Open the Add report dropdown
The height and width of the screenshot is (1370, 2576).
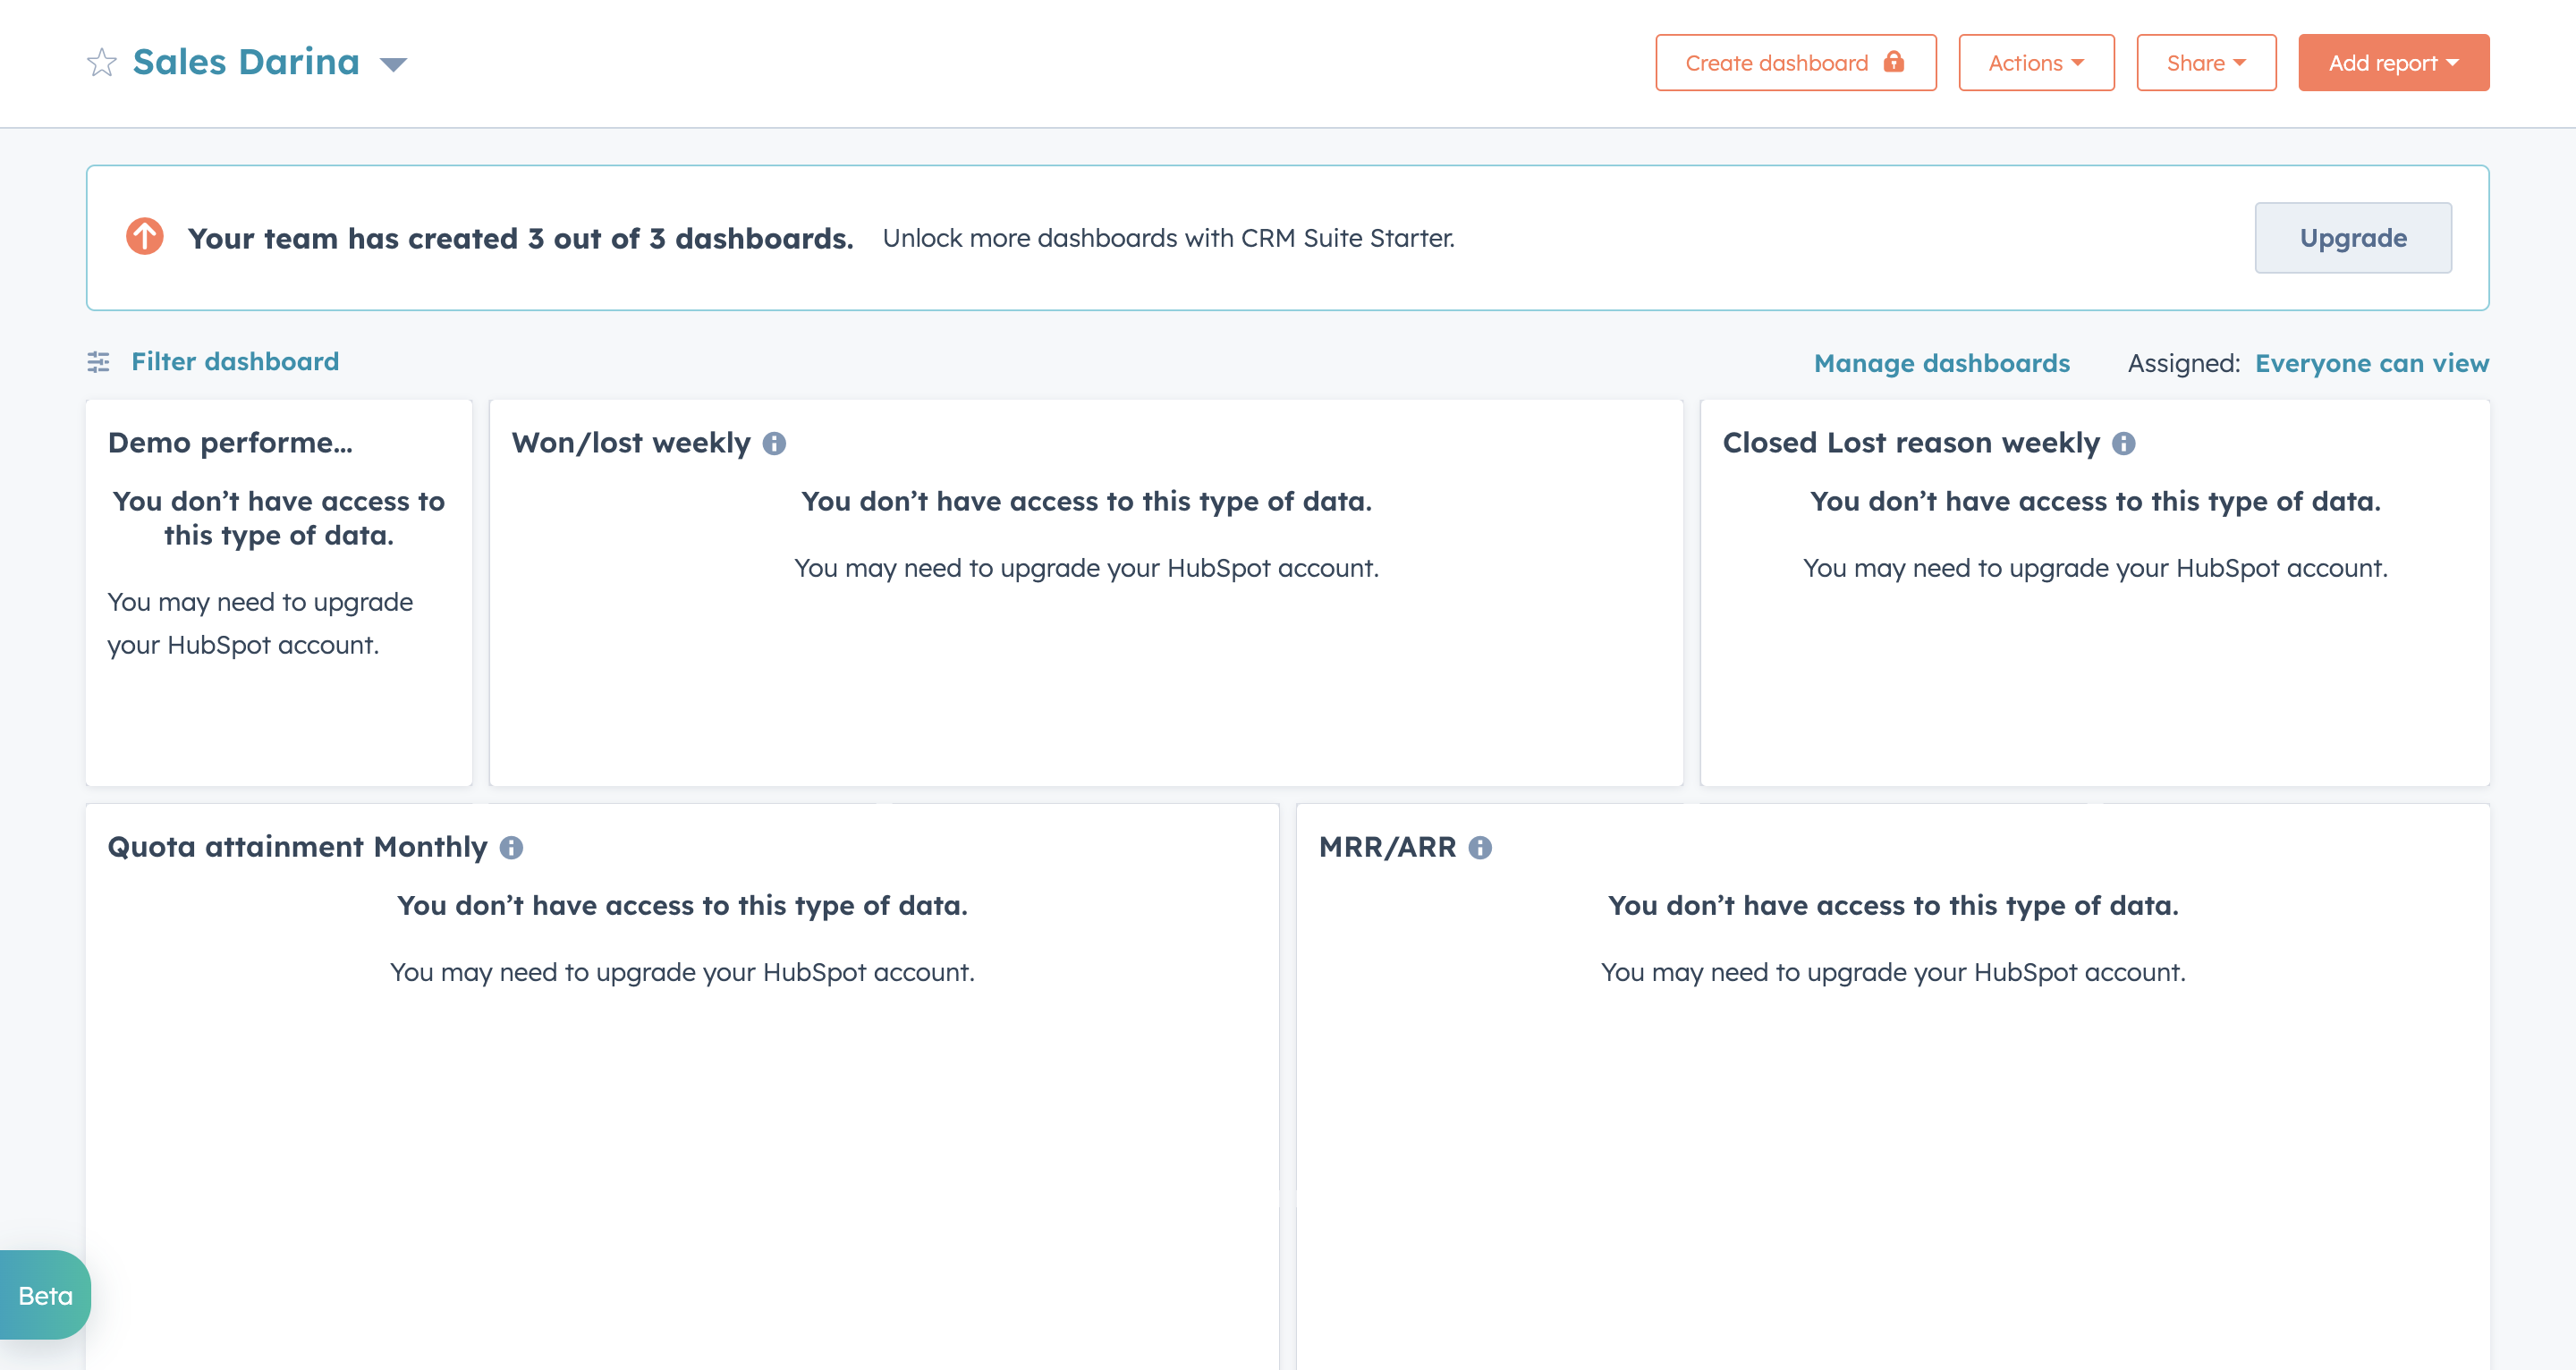(2393, 62)
